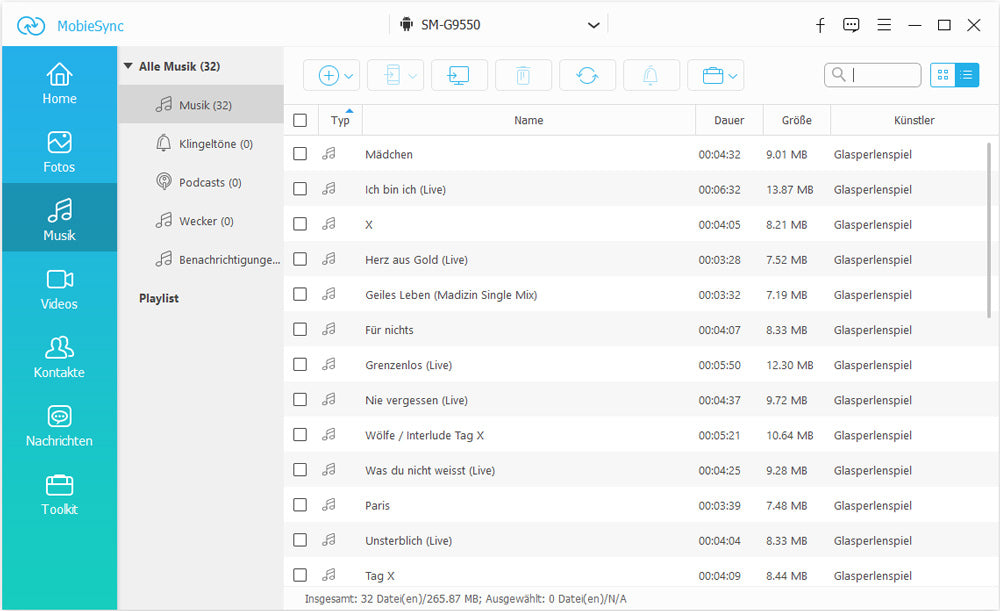Open the Facebook icon in title bar
1000x611 pixels.
click(820, 25)
